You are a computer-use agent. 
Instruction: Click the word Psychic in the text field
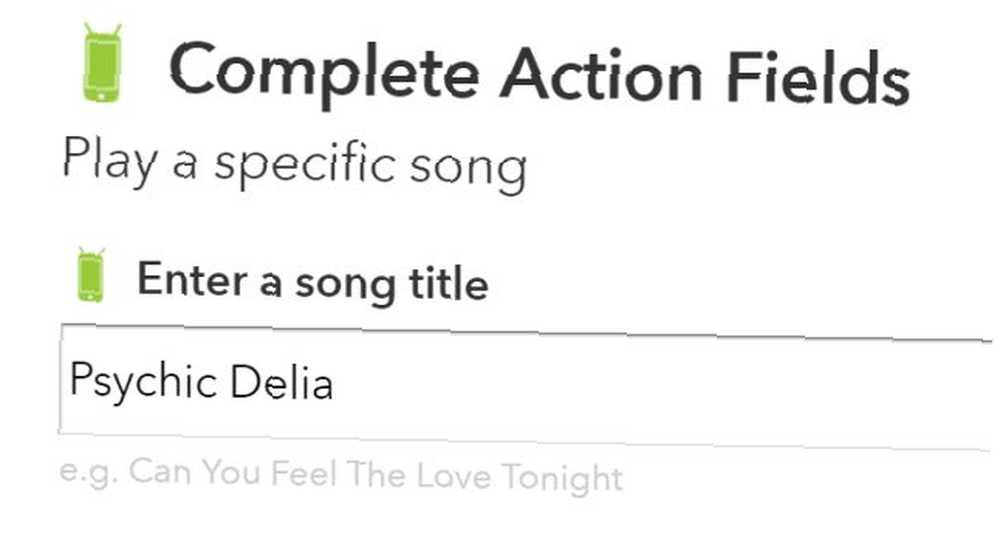coord(142,381)
